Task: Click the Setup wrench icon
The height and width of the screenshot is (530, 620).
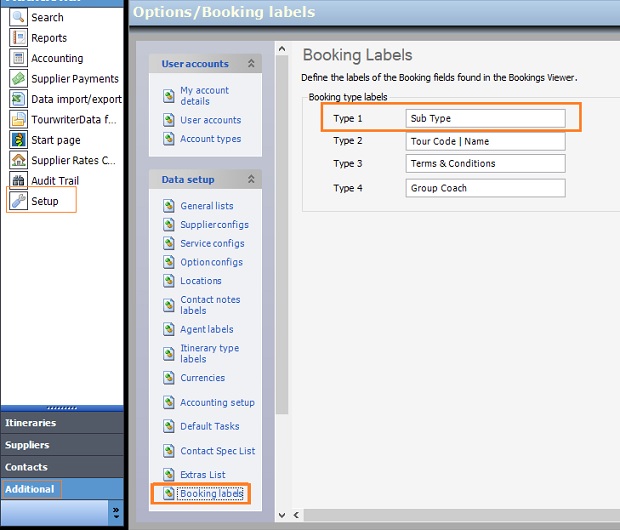Action: tap(18, 201)
